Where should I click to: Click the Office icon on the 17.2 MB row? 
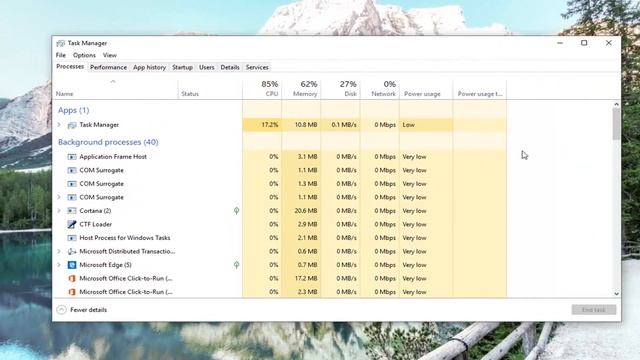coord(72,278)
